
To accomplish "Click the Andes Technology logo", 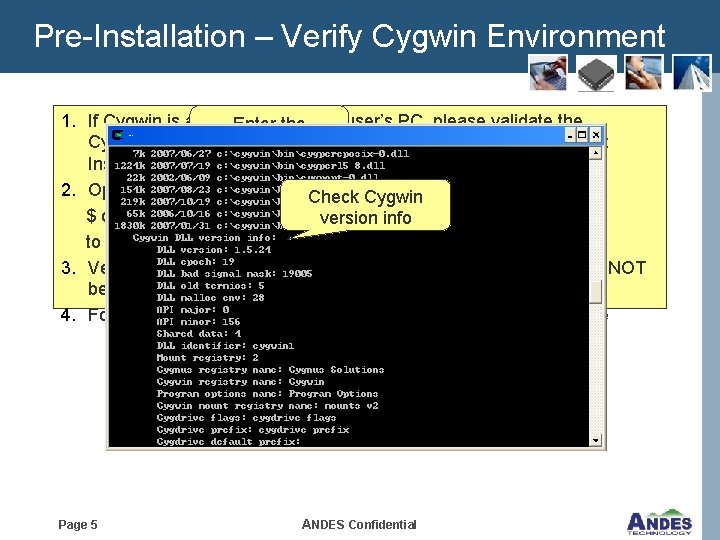I will pyautogui.click(x=659, y=522).
